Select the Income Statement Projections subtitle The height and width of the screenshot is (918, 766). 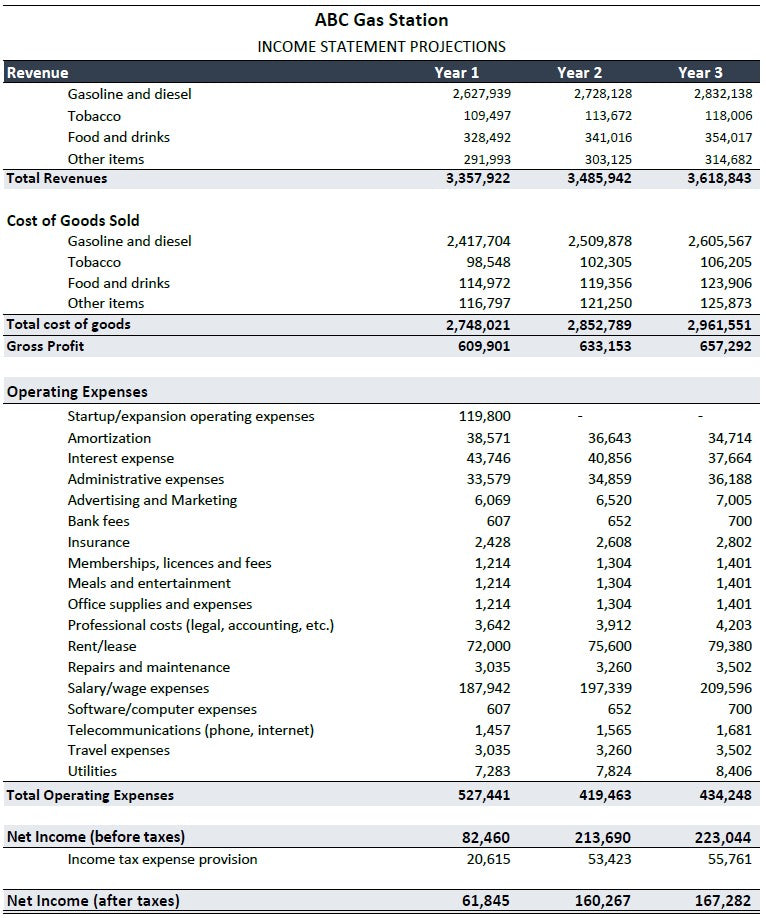tap(381, 46)
